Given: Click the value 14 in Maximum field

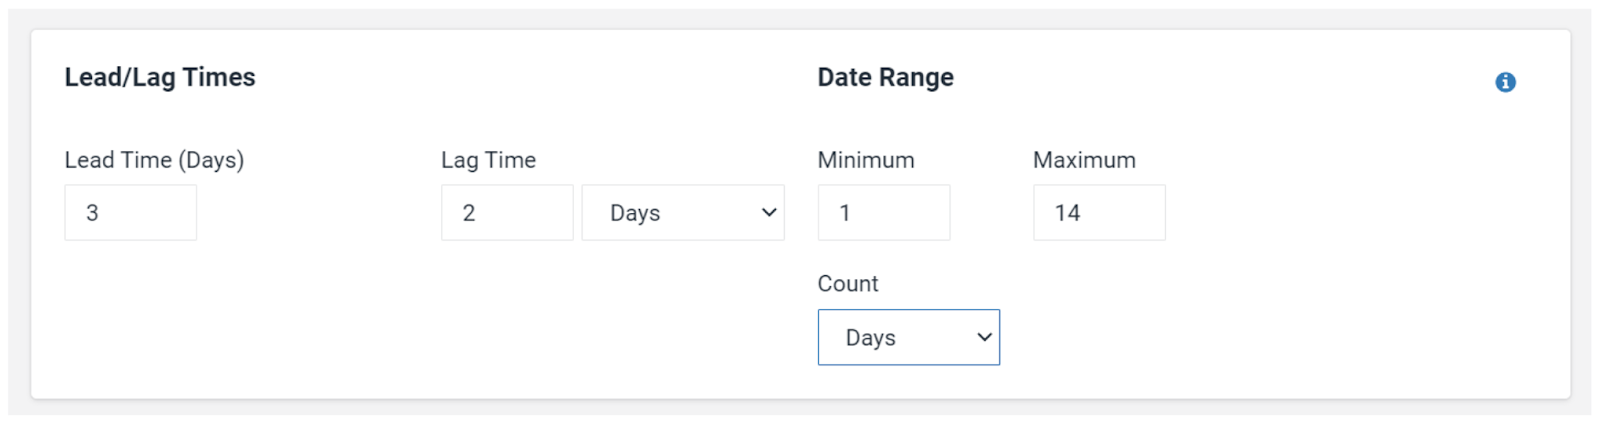Looking at the screenshot, I should tap(1068, 213).
